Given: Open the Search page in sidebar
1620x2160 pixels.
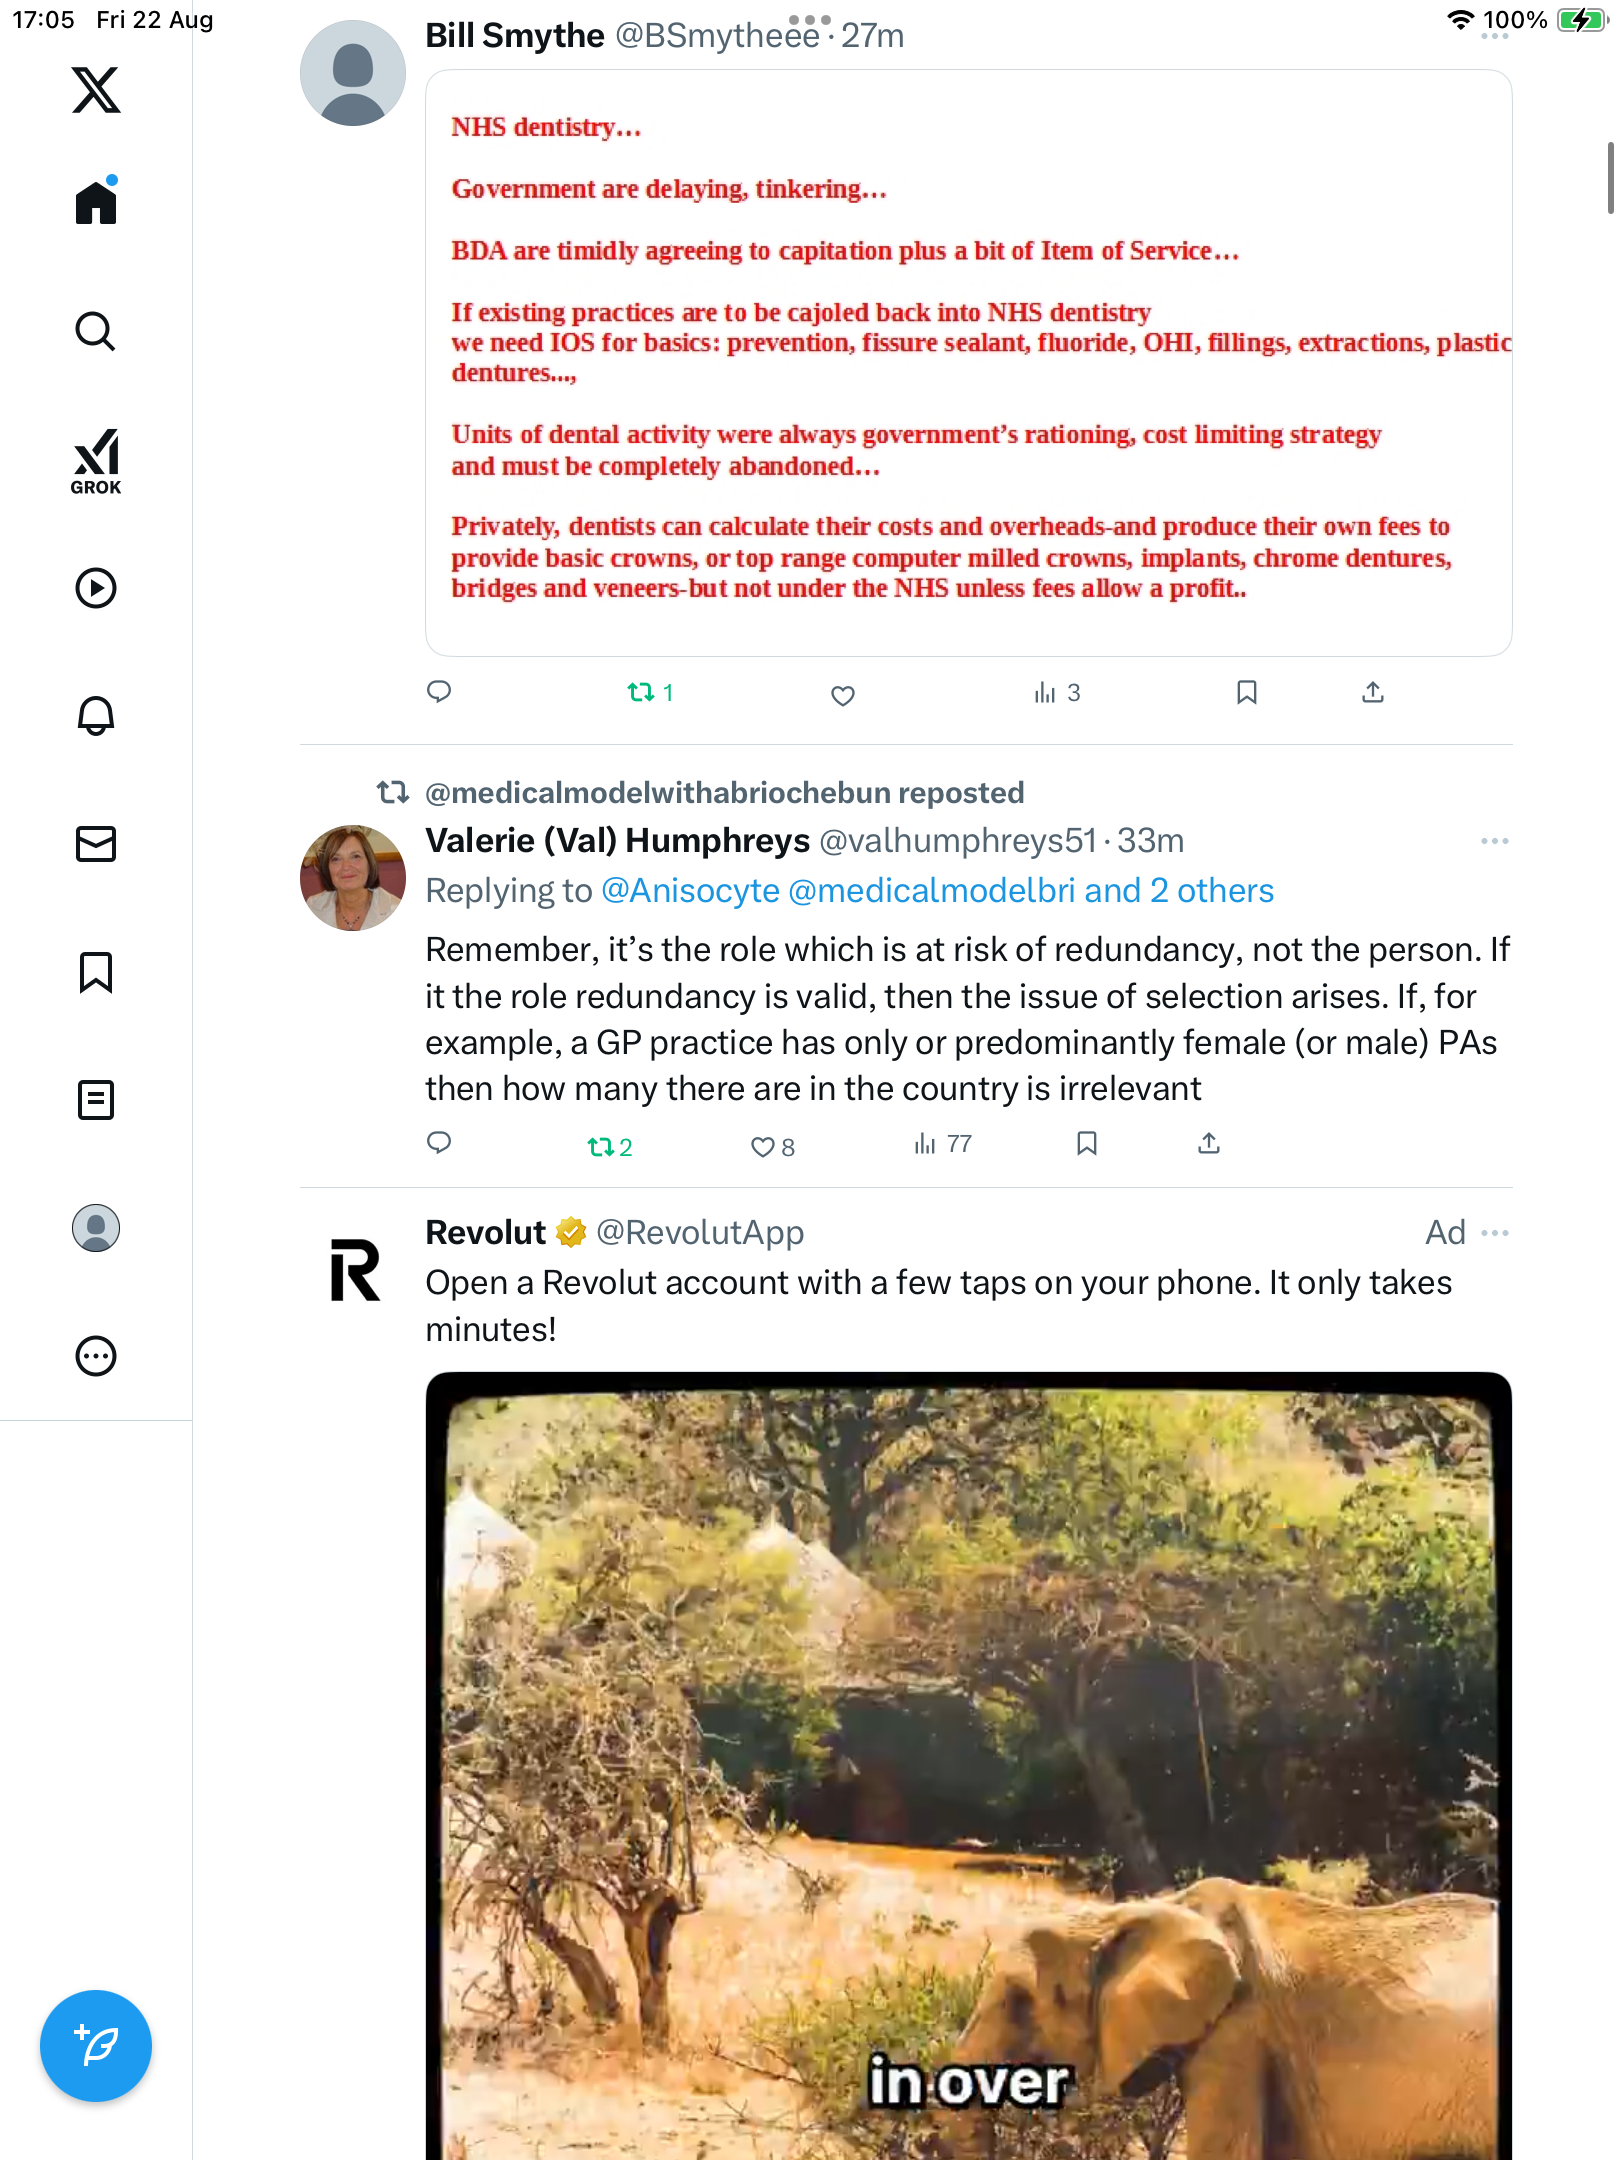Looking at the screenshot, I should point(96,332).
